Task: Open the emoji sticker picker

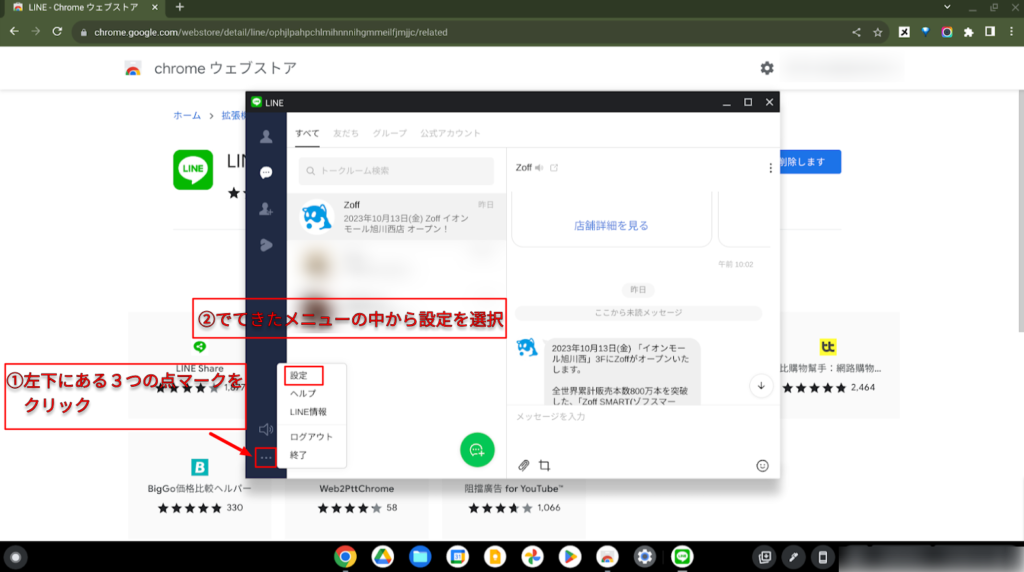Action: [x=762, y=465]
